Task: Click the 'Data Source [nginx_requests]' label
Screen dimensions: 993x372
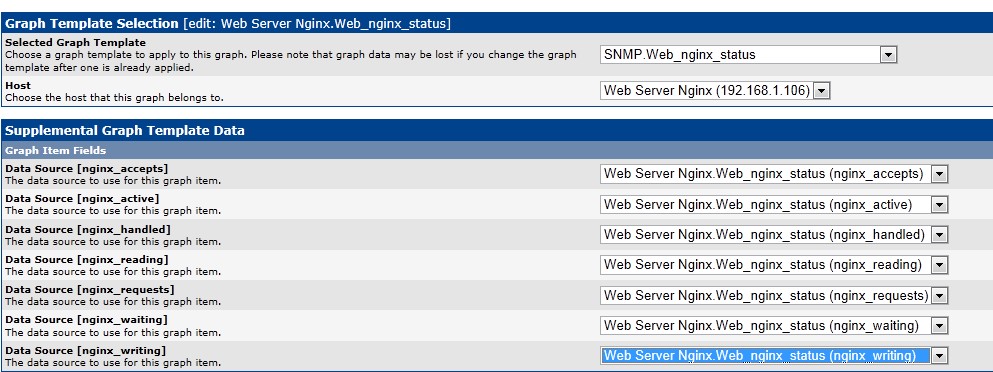Action: click(90, 290)
